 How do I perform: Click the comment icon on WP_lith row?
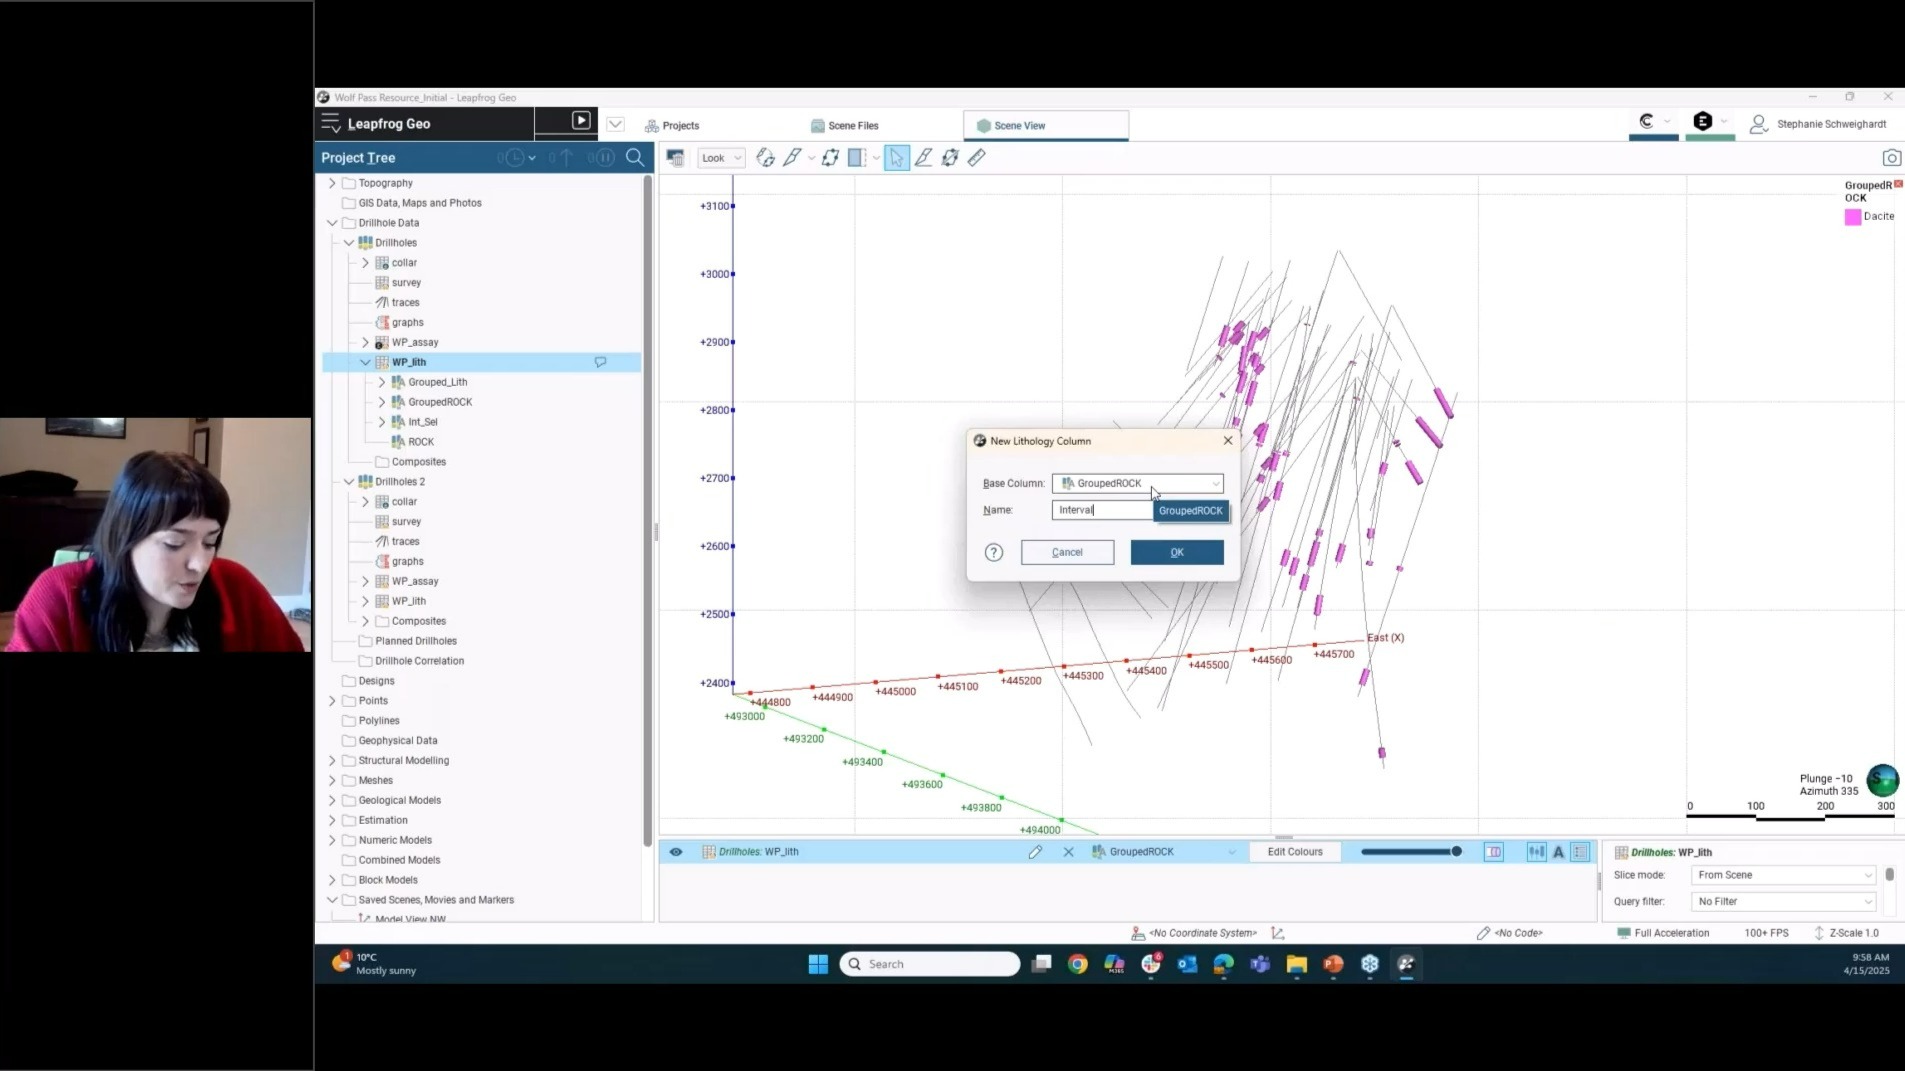coord(600,362)
